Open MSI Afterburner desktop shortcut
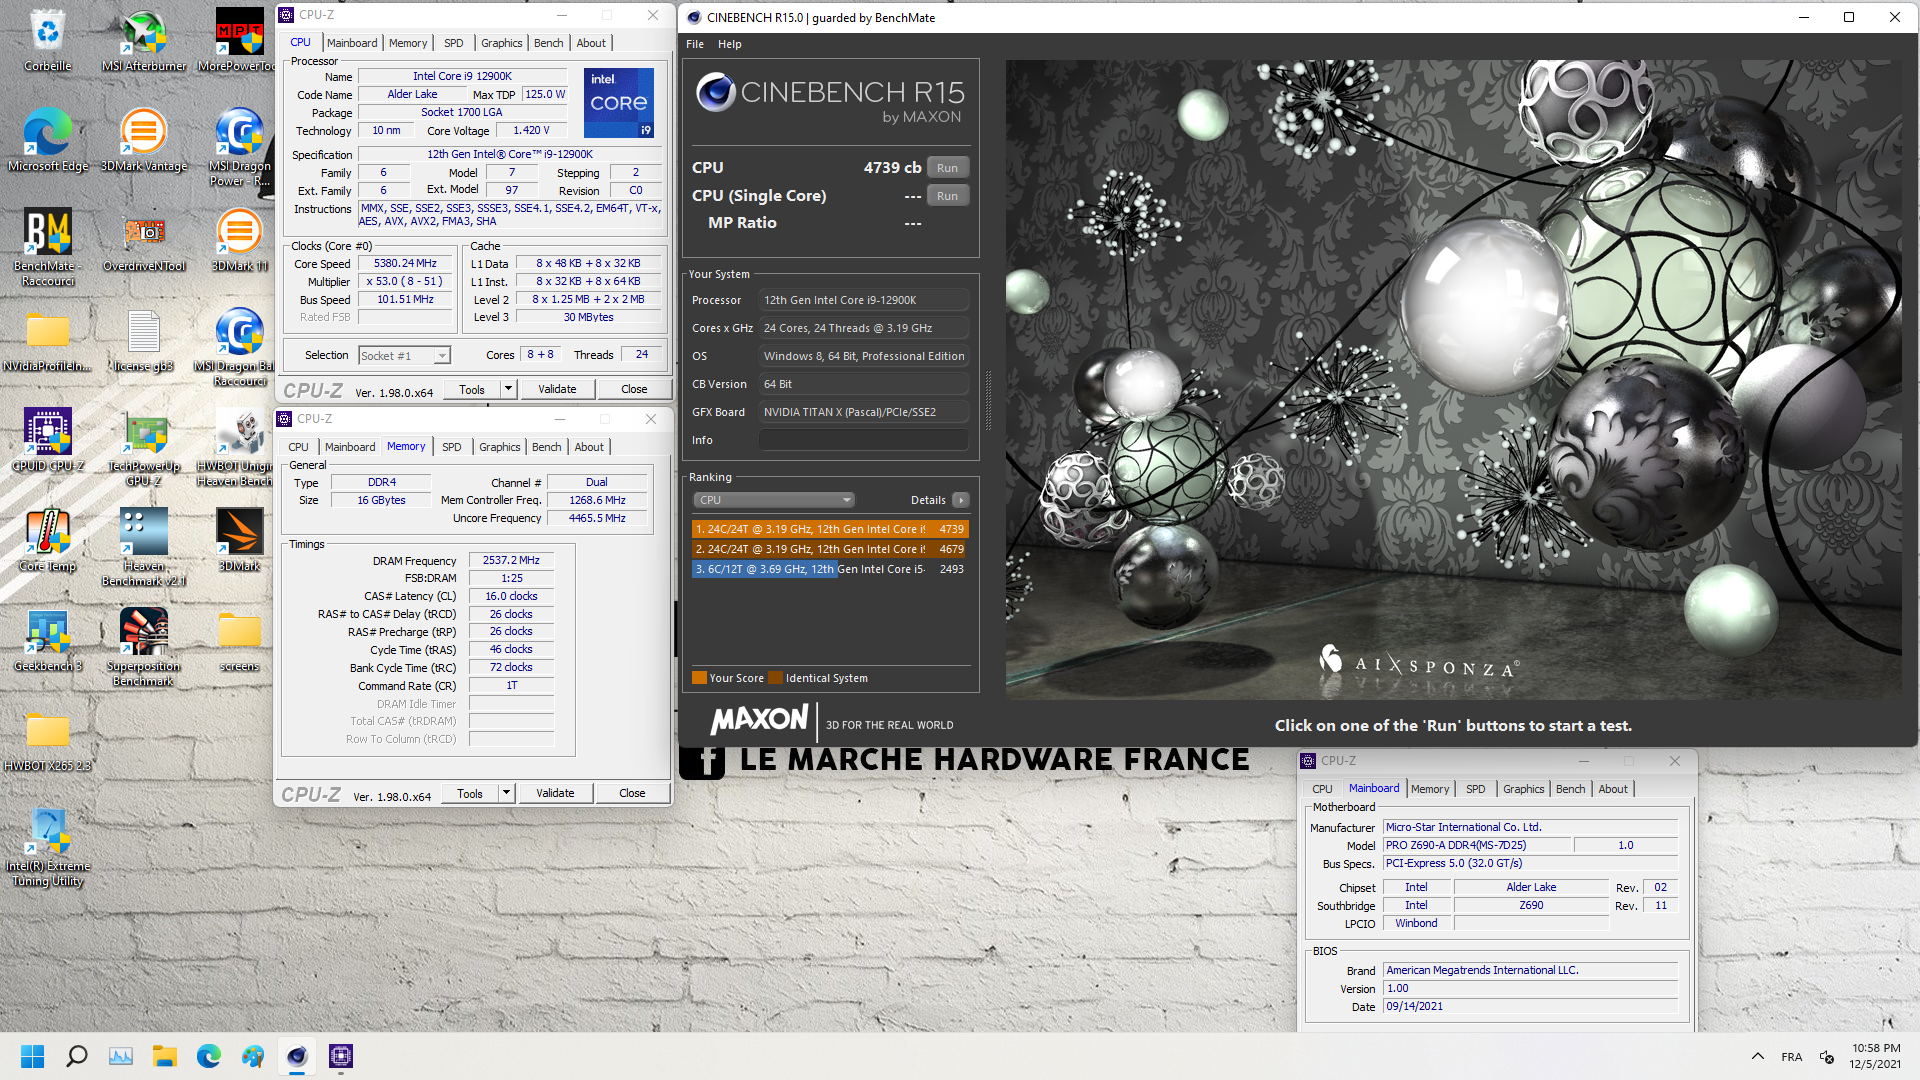Image resolution: width=1920 pixels, height=1080 pixels. pyautogui.click(x=143, y=40)
